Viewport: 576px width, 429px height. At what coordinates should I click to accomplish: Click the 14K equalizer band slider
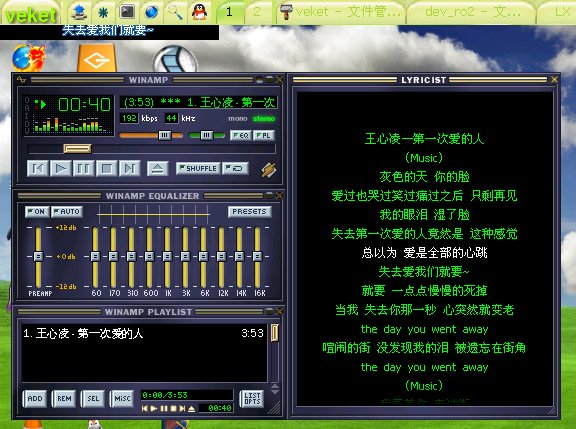pyautogui.click(x=239, y=256)
